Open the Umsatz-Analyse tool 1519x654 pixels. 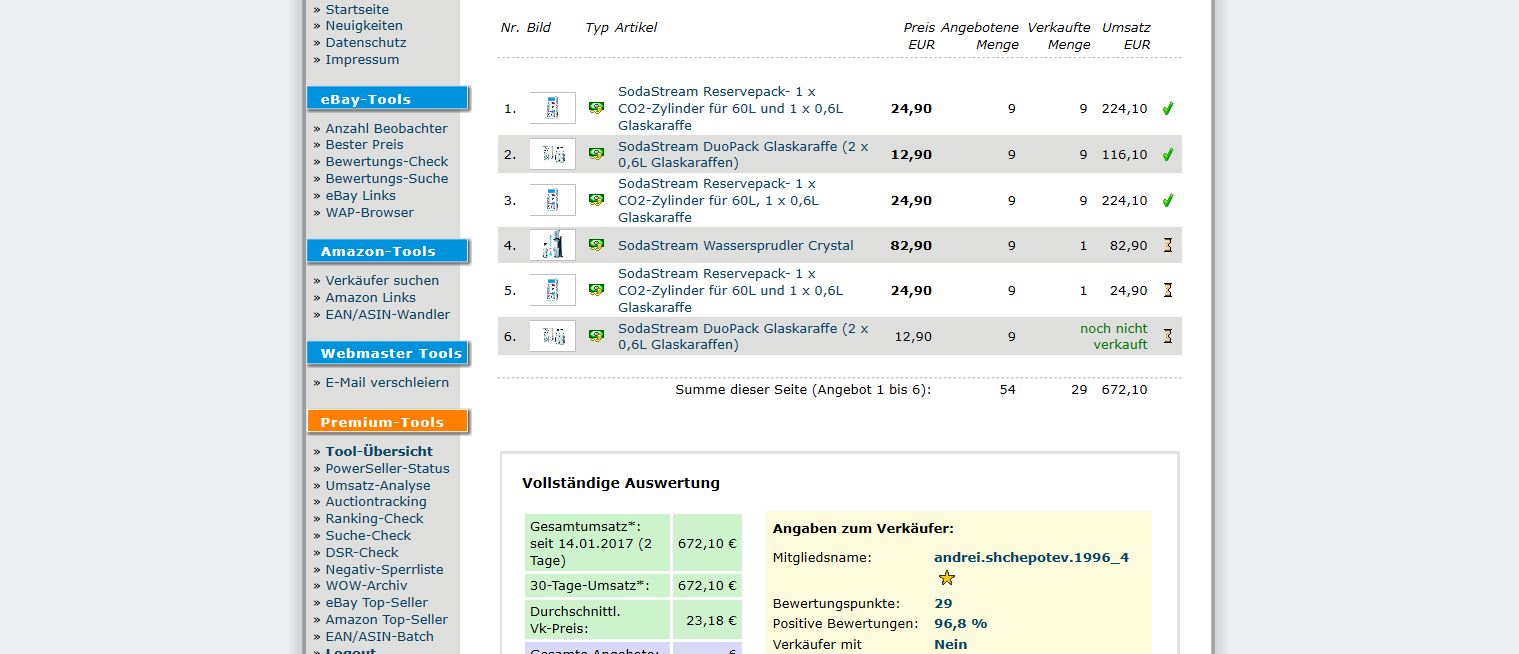coord(378,485)
